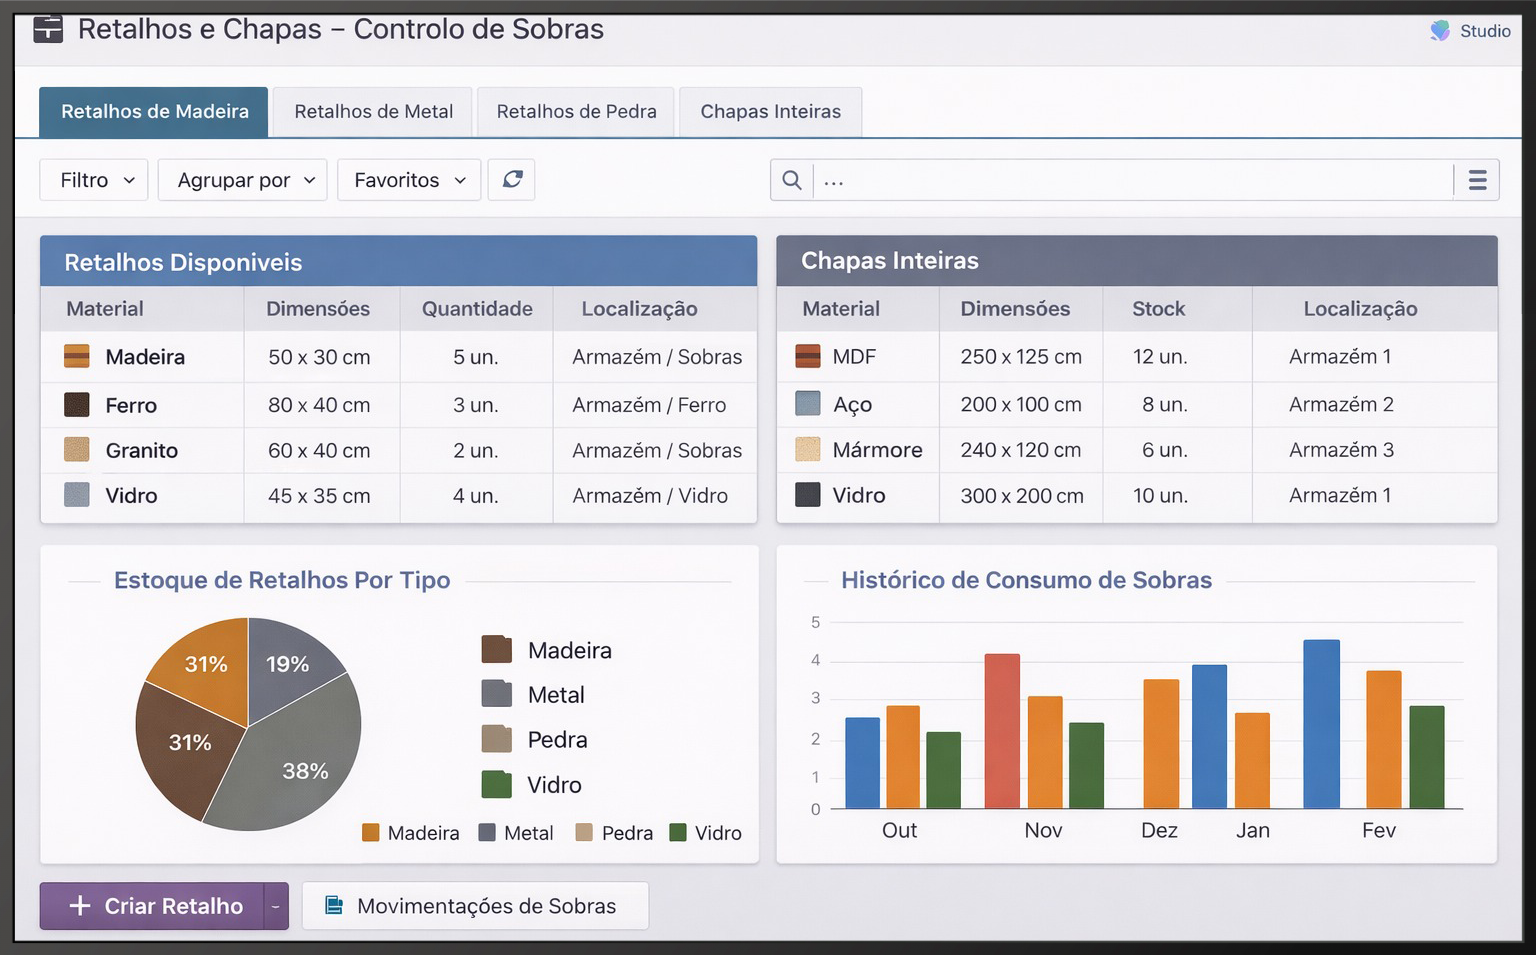
Task: Click the Madeira material icon in table
Action: tap(77, 356)
